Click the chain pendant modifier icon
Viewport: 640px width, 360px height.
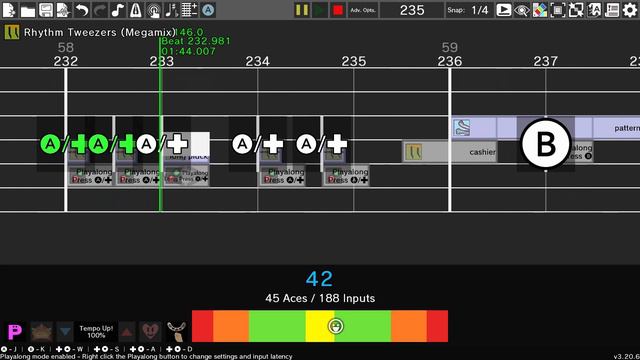pyautogui.click(x=177, y=331)
